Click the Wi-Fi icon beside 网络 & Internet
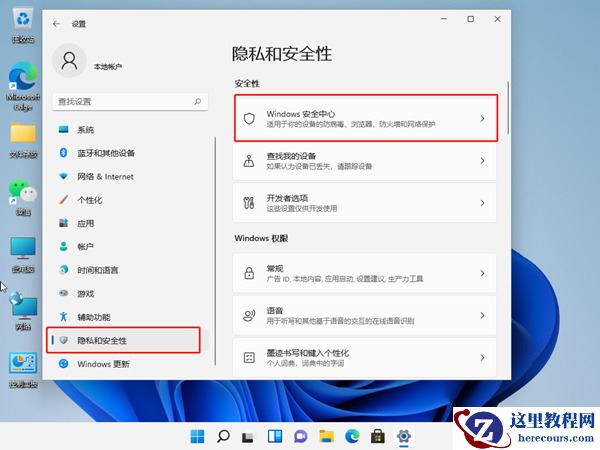This screenshot has width=600, height=450. (x=64, y=176)
